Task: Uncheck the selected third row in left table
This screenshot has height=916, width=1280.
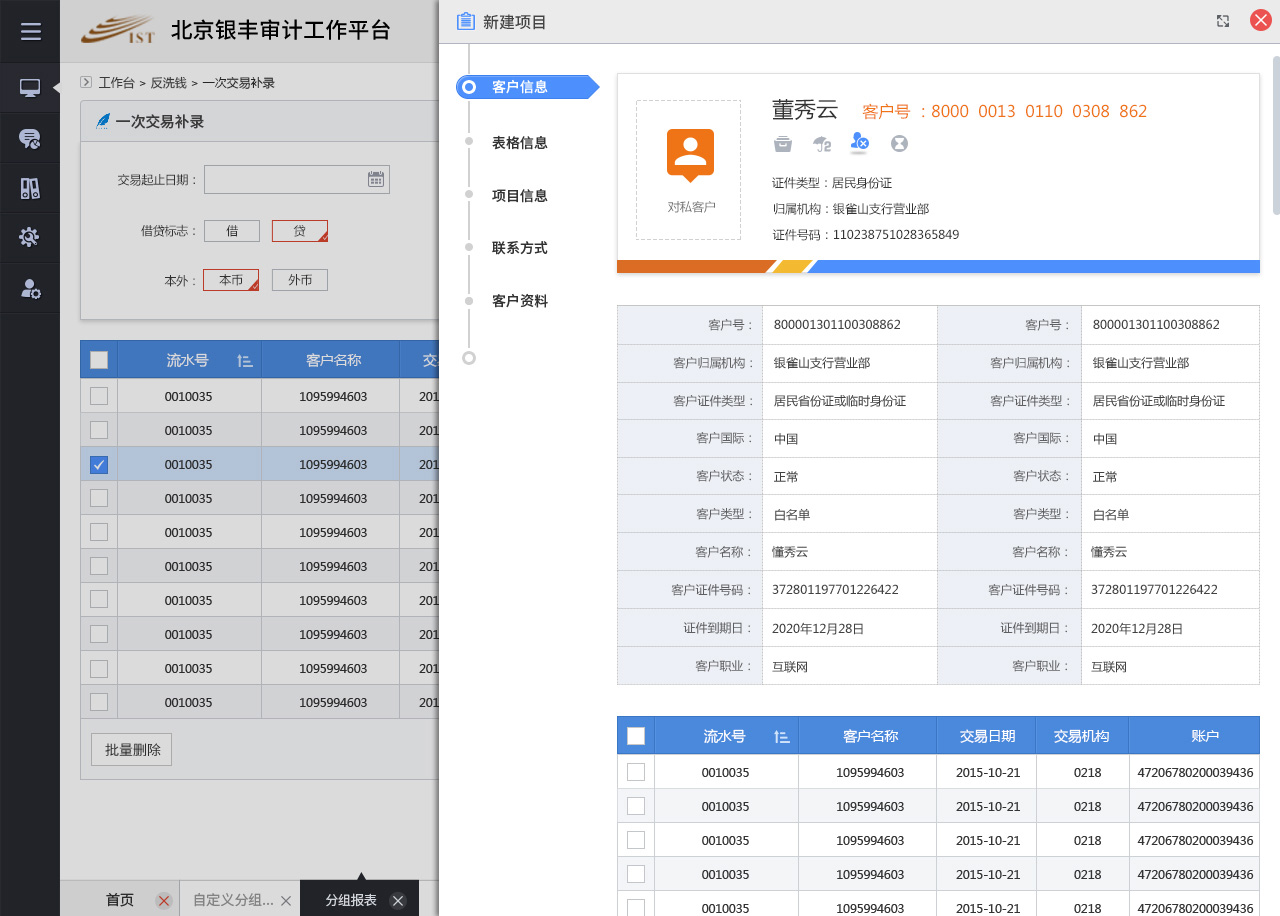Action: pyautogui.click(x=98, y=463)
